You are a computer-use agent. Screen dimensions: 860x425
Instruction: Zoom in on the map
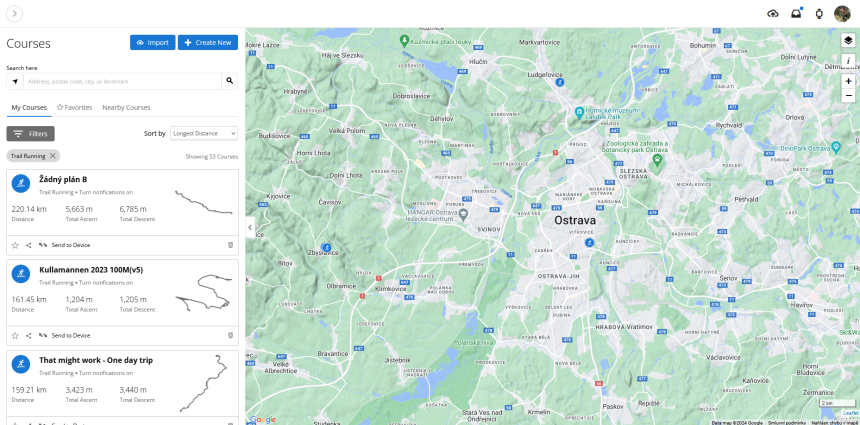click(848, 81)
